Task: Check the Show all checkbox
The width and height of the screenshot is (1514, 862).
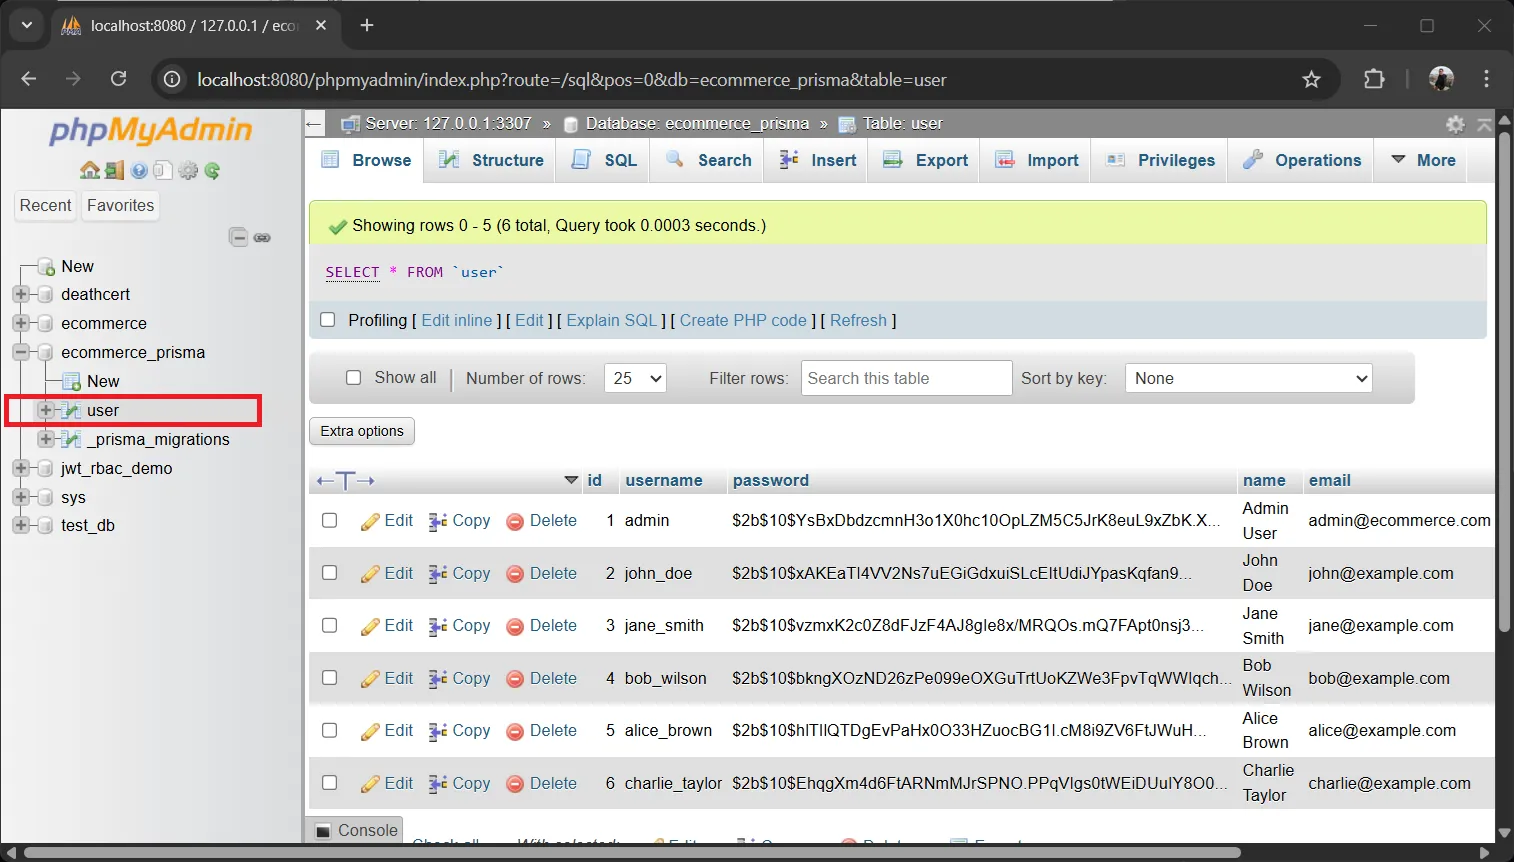Action: click(353, 377)
